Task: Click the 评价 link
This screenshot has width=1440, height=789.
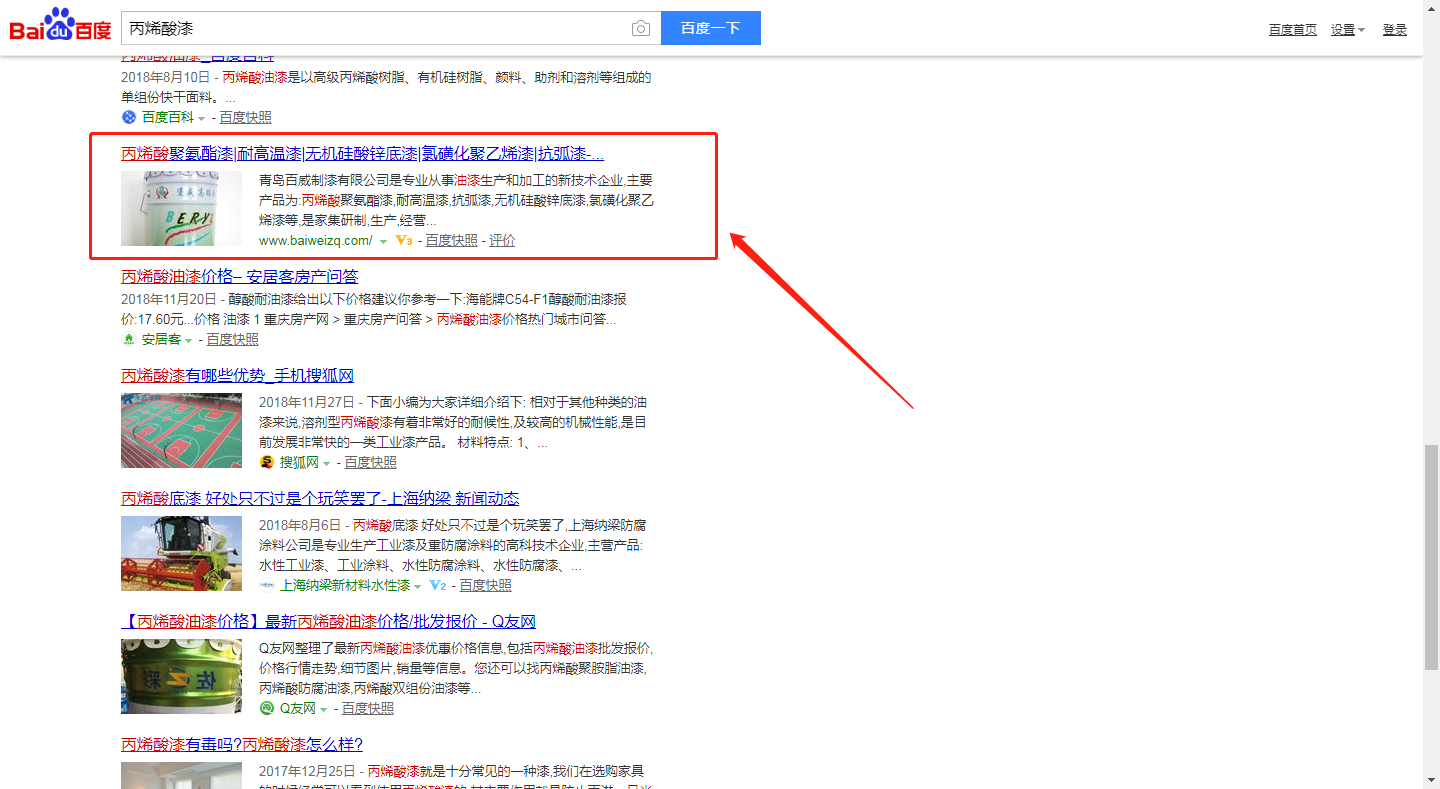Action: [502, 241]
